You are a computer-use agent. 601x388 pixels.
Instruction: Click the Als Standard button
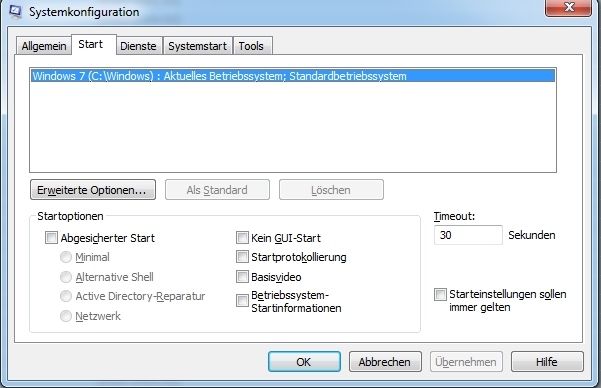[217, 190]
